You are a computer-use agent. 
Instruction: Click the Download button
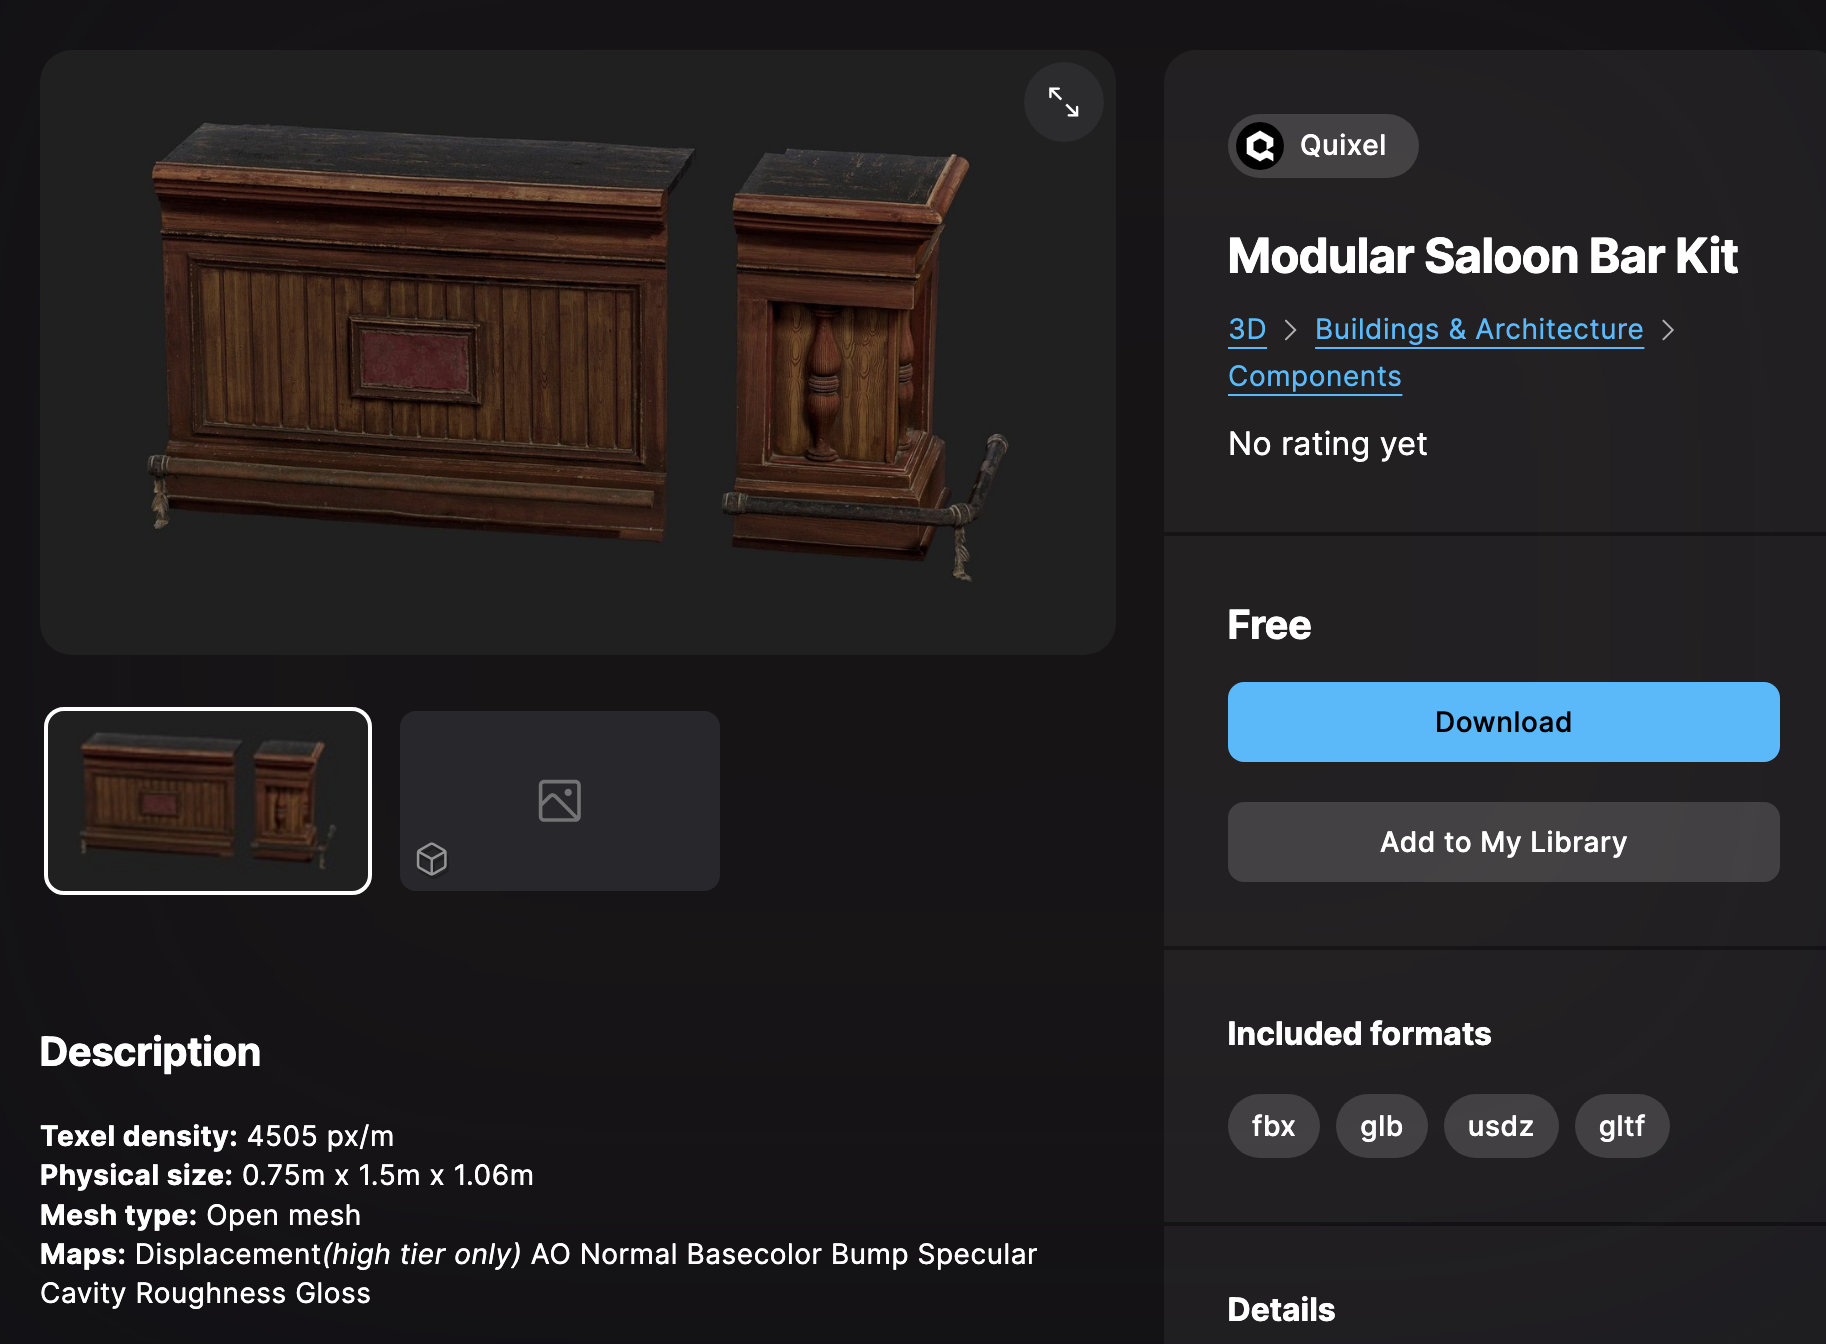click(x=1503, y=722)
